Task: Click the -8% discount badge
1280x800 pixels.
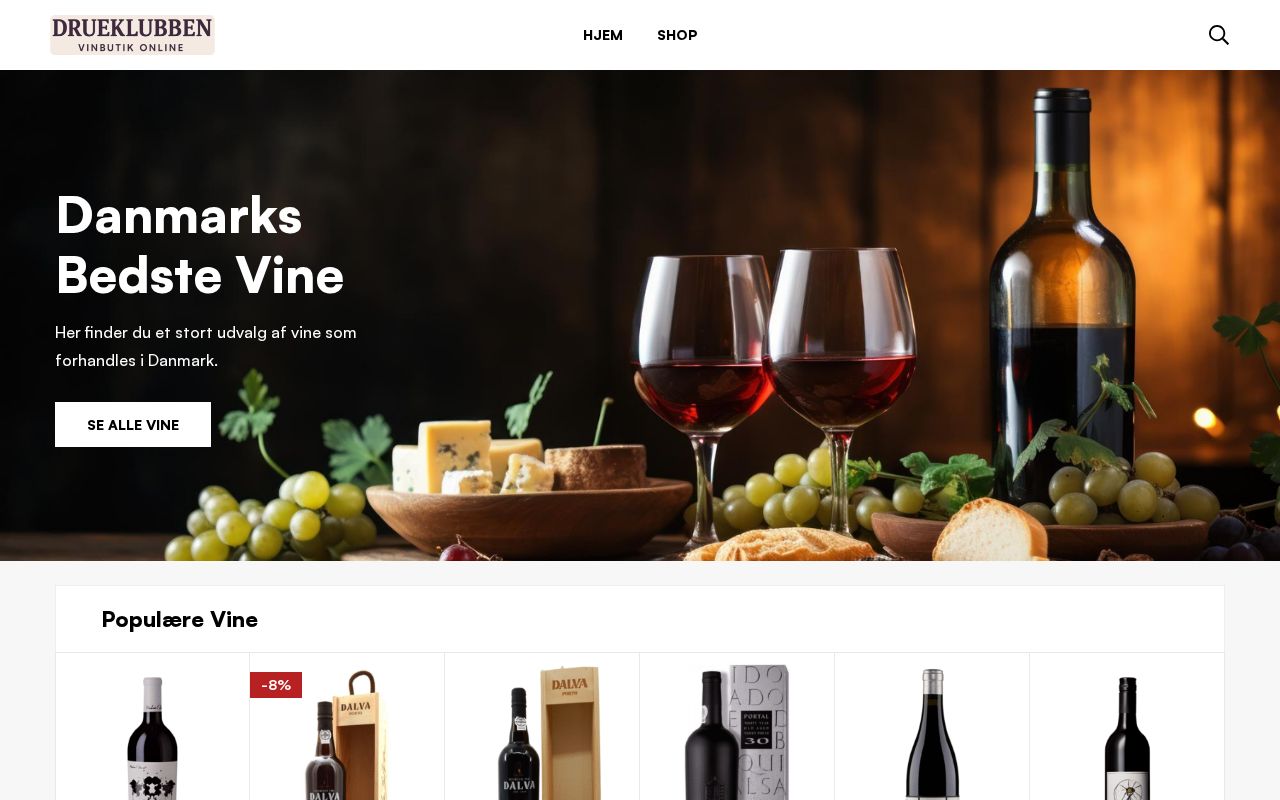Action: (276, 685)
